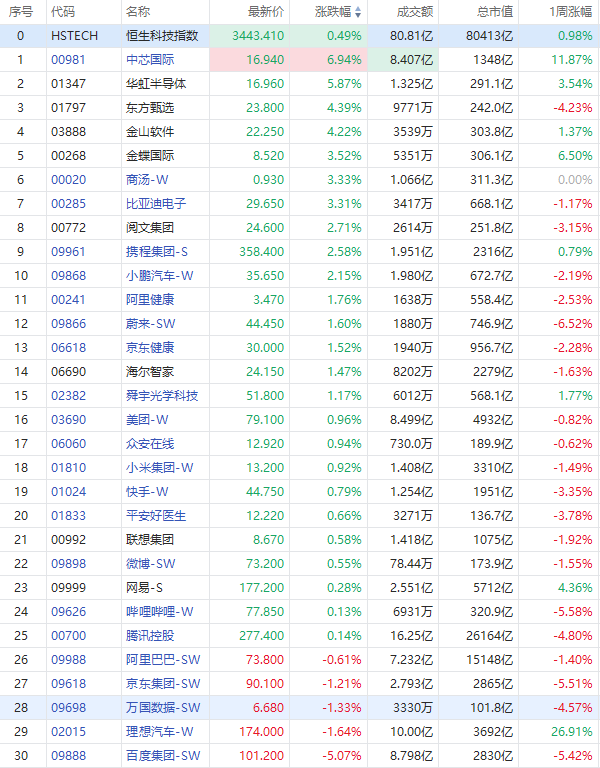Viewport: 600px width, 768px height.
Task: Open 阿里健康 stock link
Action: click(150, 300)
